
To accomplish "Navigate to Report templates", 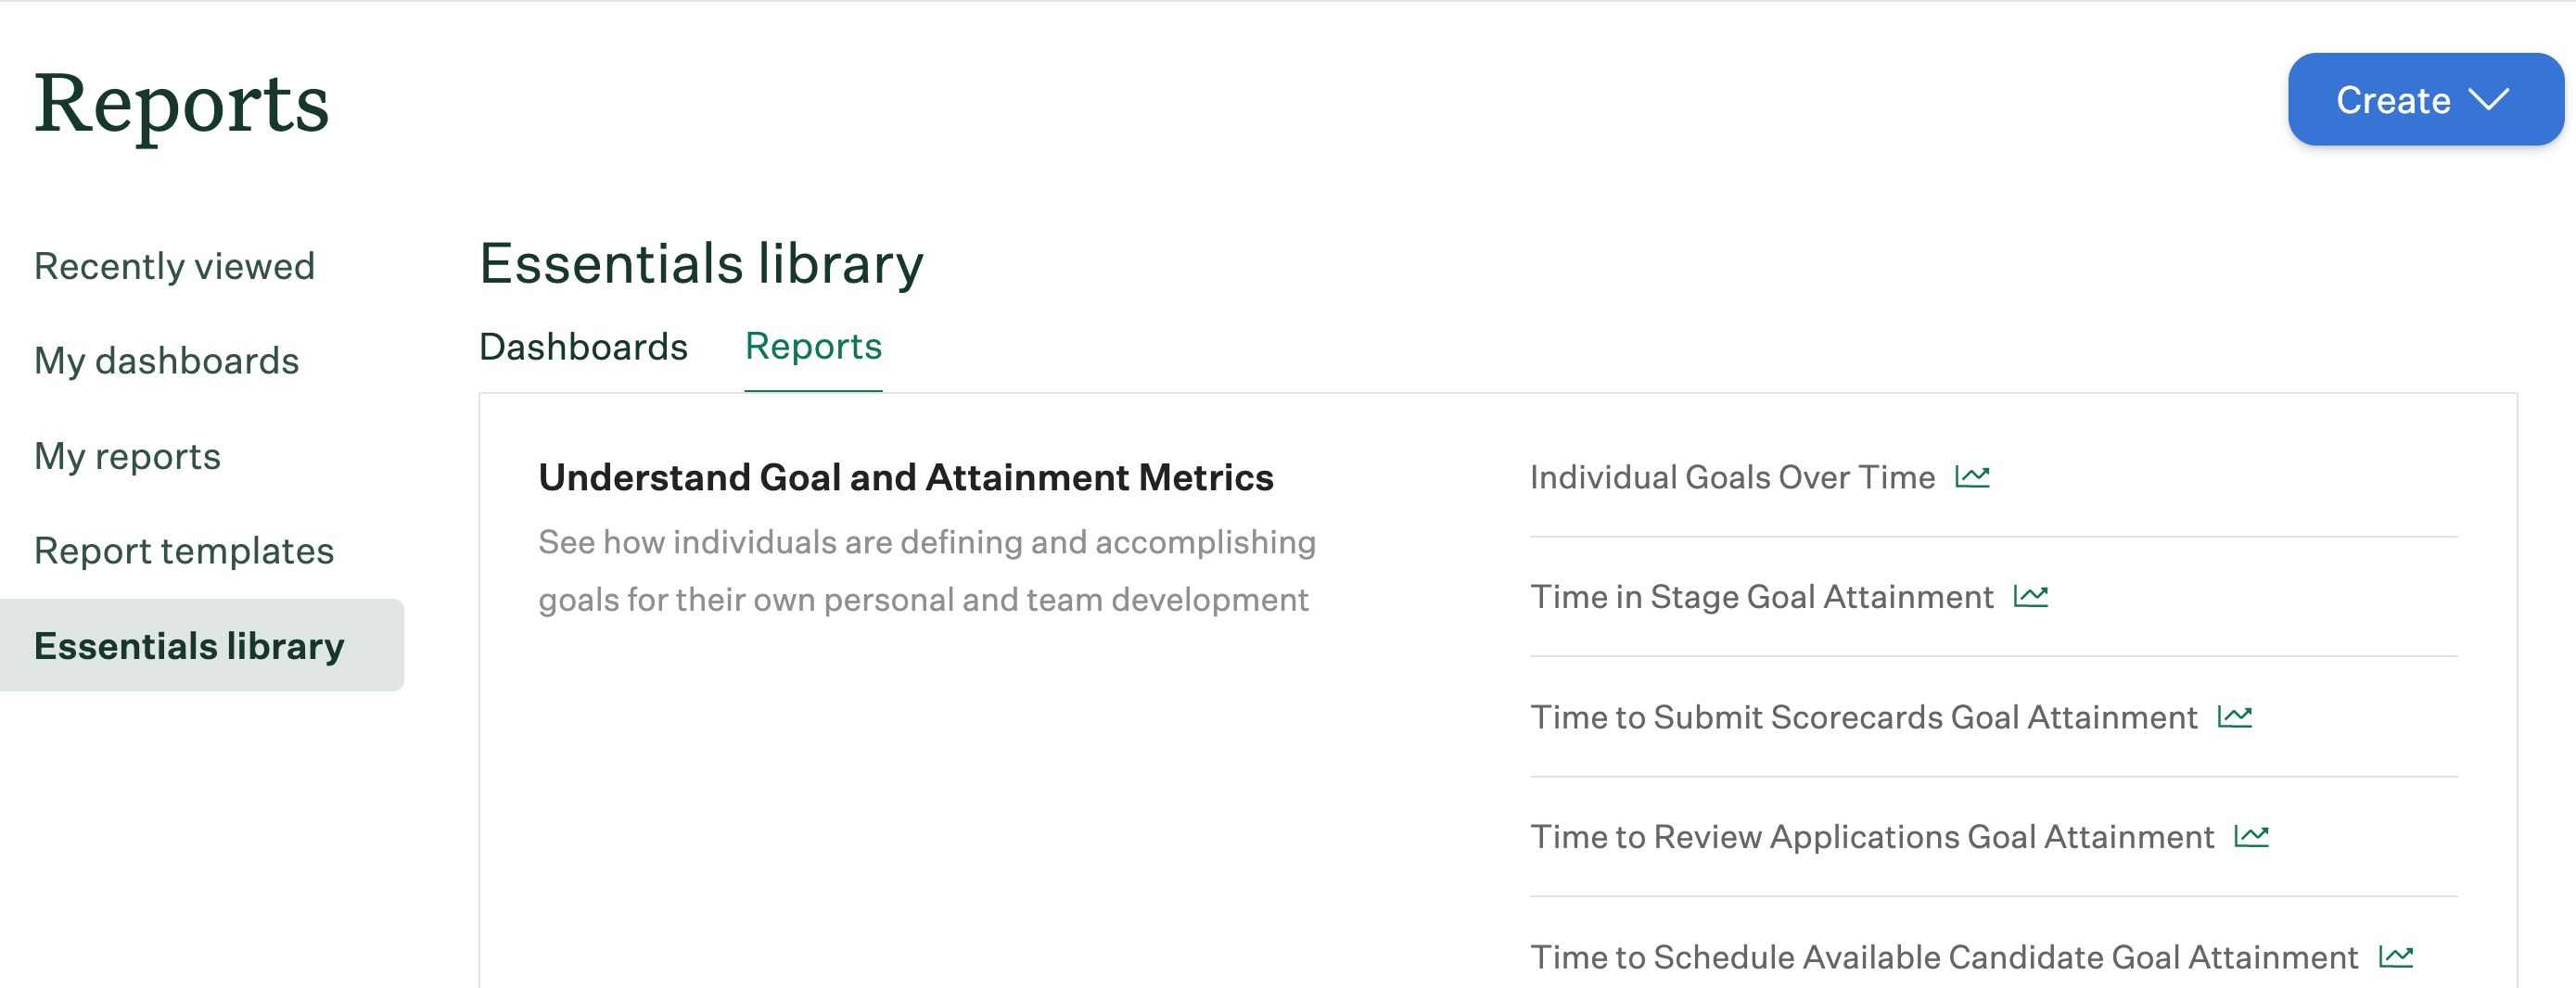I will pyautogui.click(x=184, y=551).
